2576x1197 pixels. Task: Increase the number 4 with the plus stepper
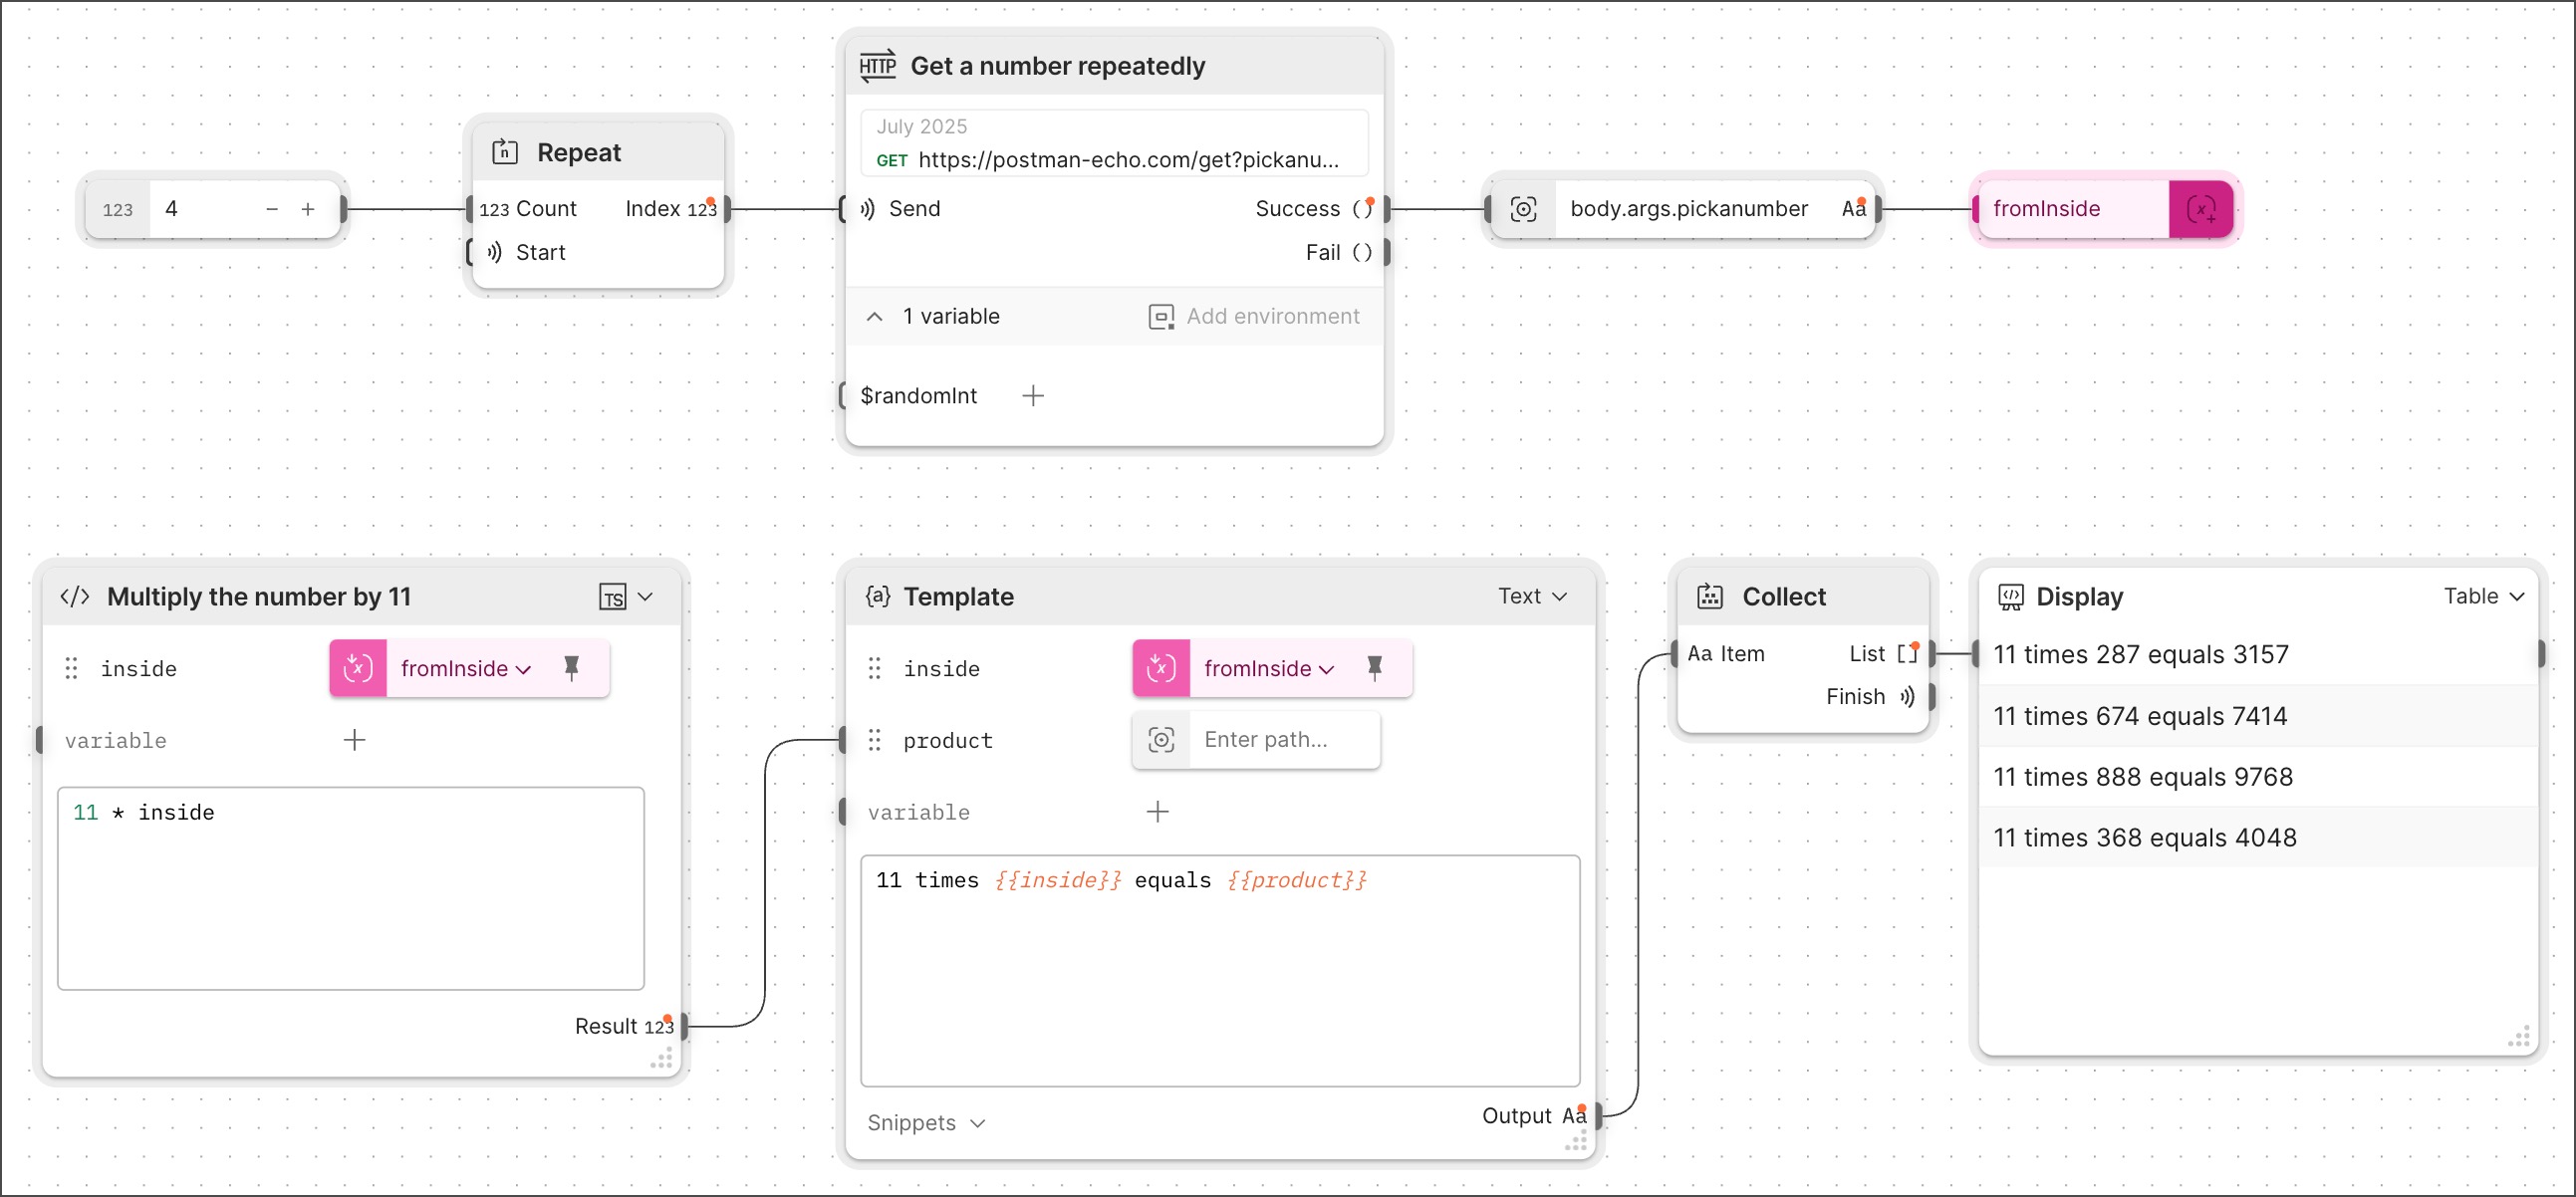point(308,209)
